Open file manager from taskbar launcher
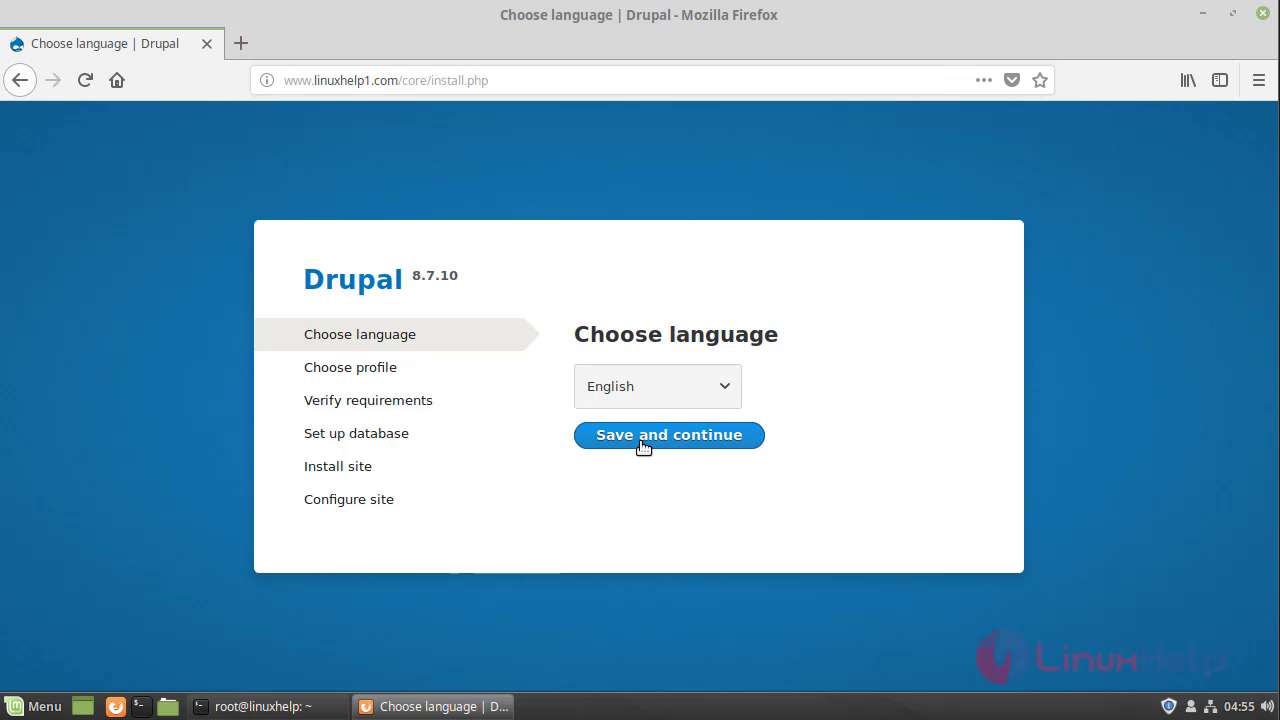 [x=168, y=706]
